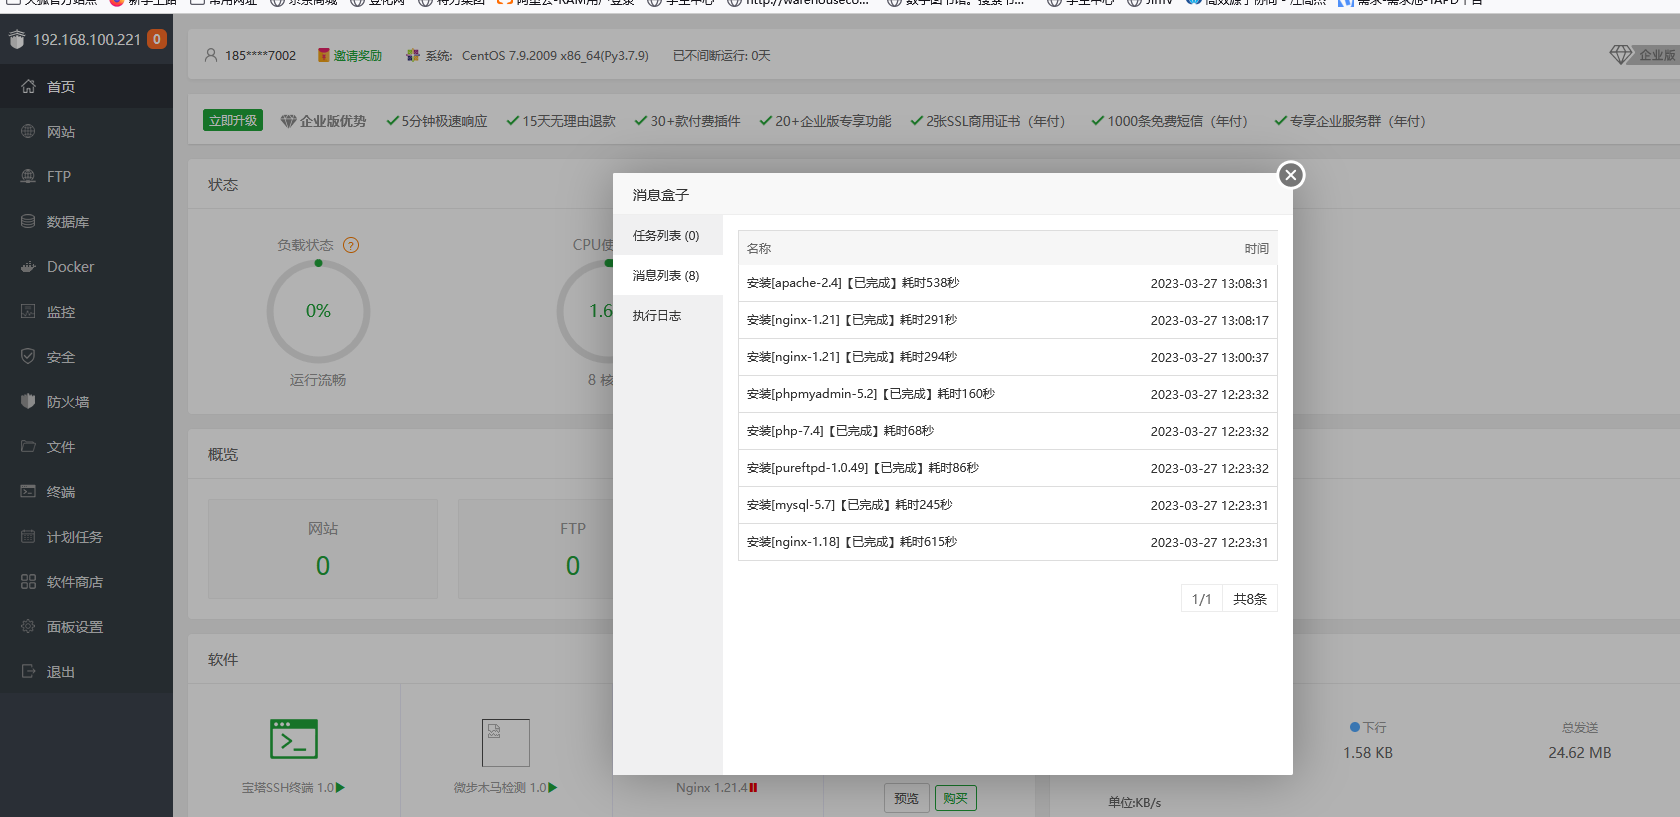Click the 退出 logout icon
Image resolution: width=1680 pixels, height=817 pixels.
(28, 671)
